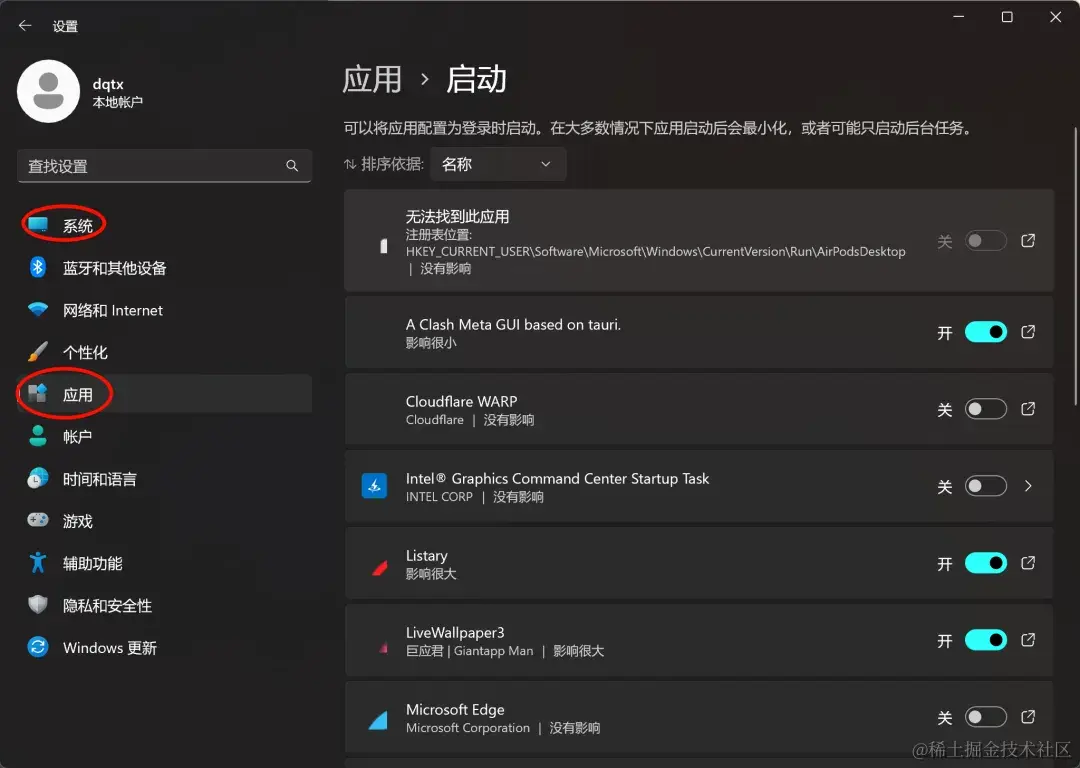1080x768 pixels.
Task: Click the 辅助功能 accessibility icon
Action: [x=37, y=563]
